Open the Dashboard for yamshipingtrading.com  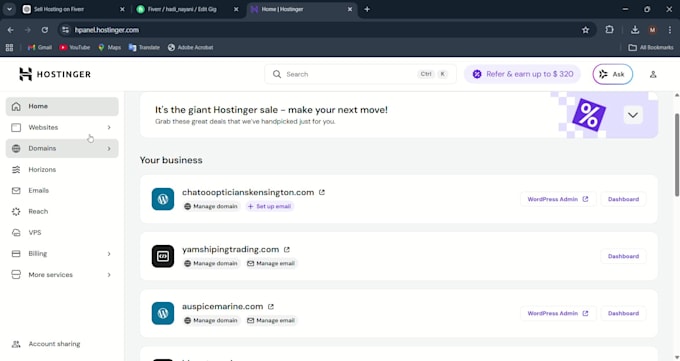(x=623, y=256)
